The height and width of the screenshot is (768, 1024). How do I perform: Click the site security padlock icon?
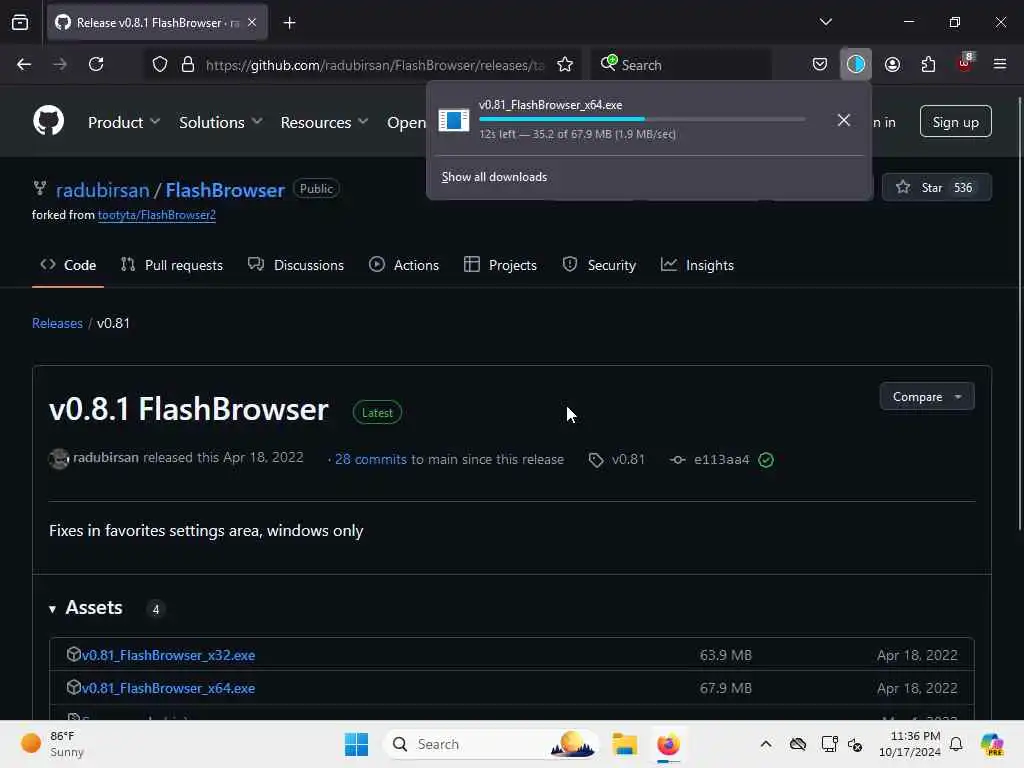pyautogui.click(x=188, y=65)
